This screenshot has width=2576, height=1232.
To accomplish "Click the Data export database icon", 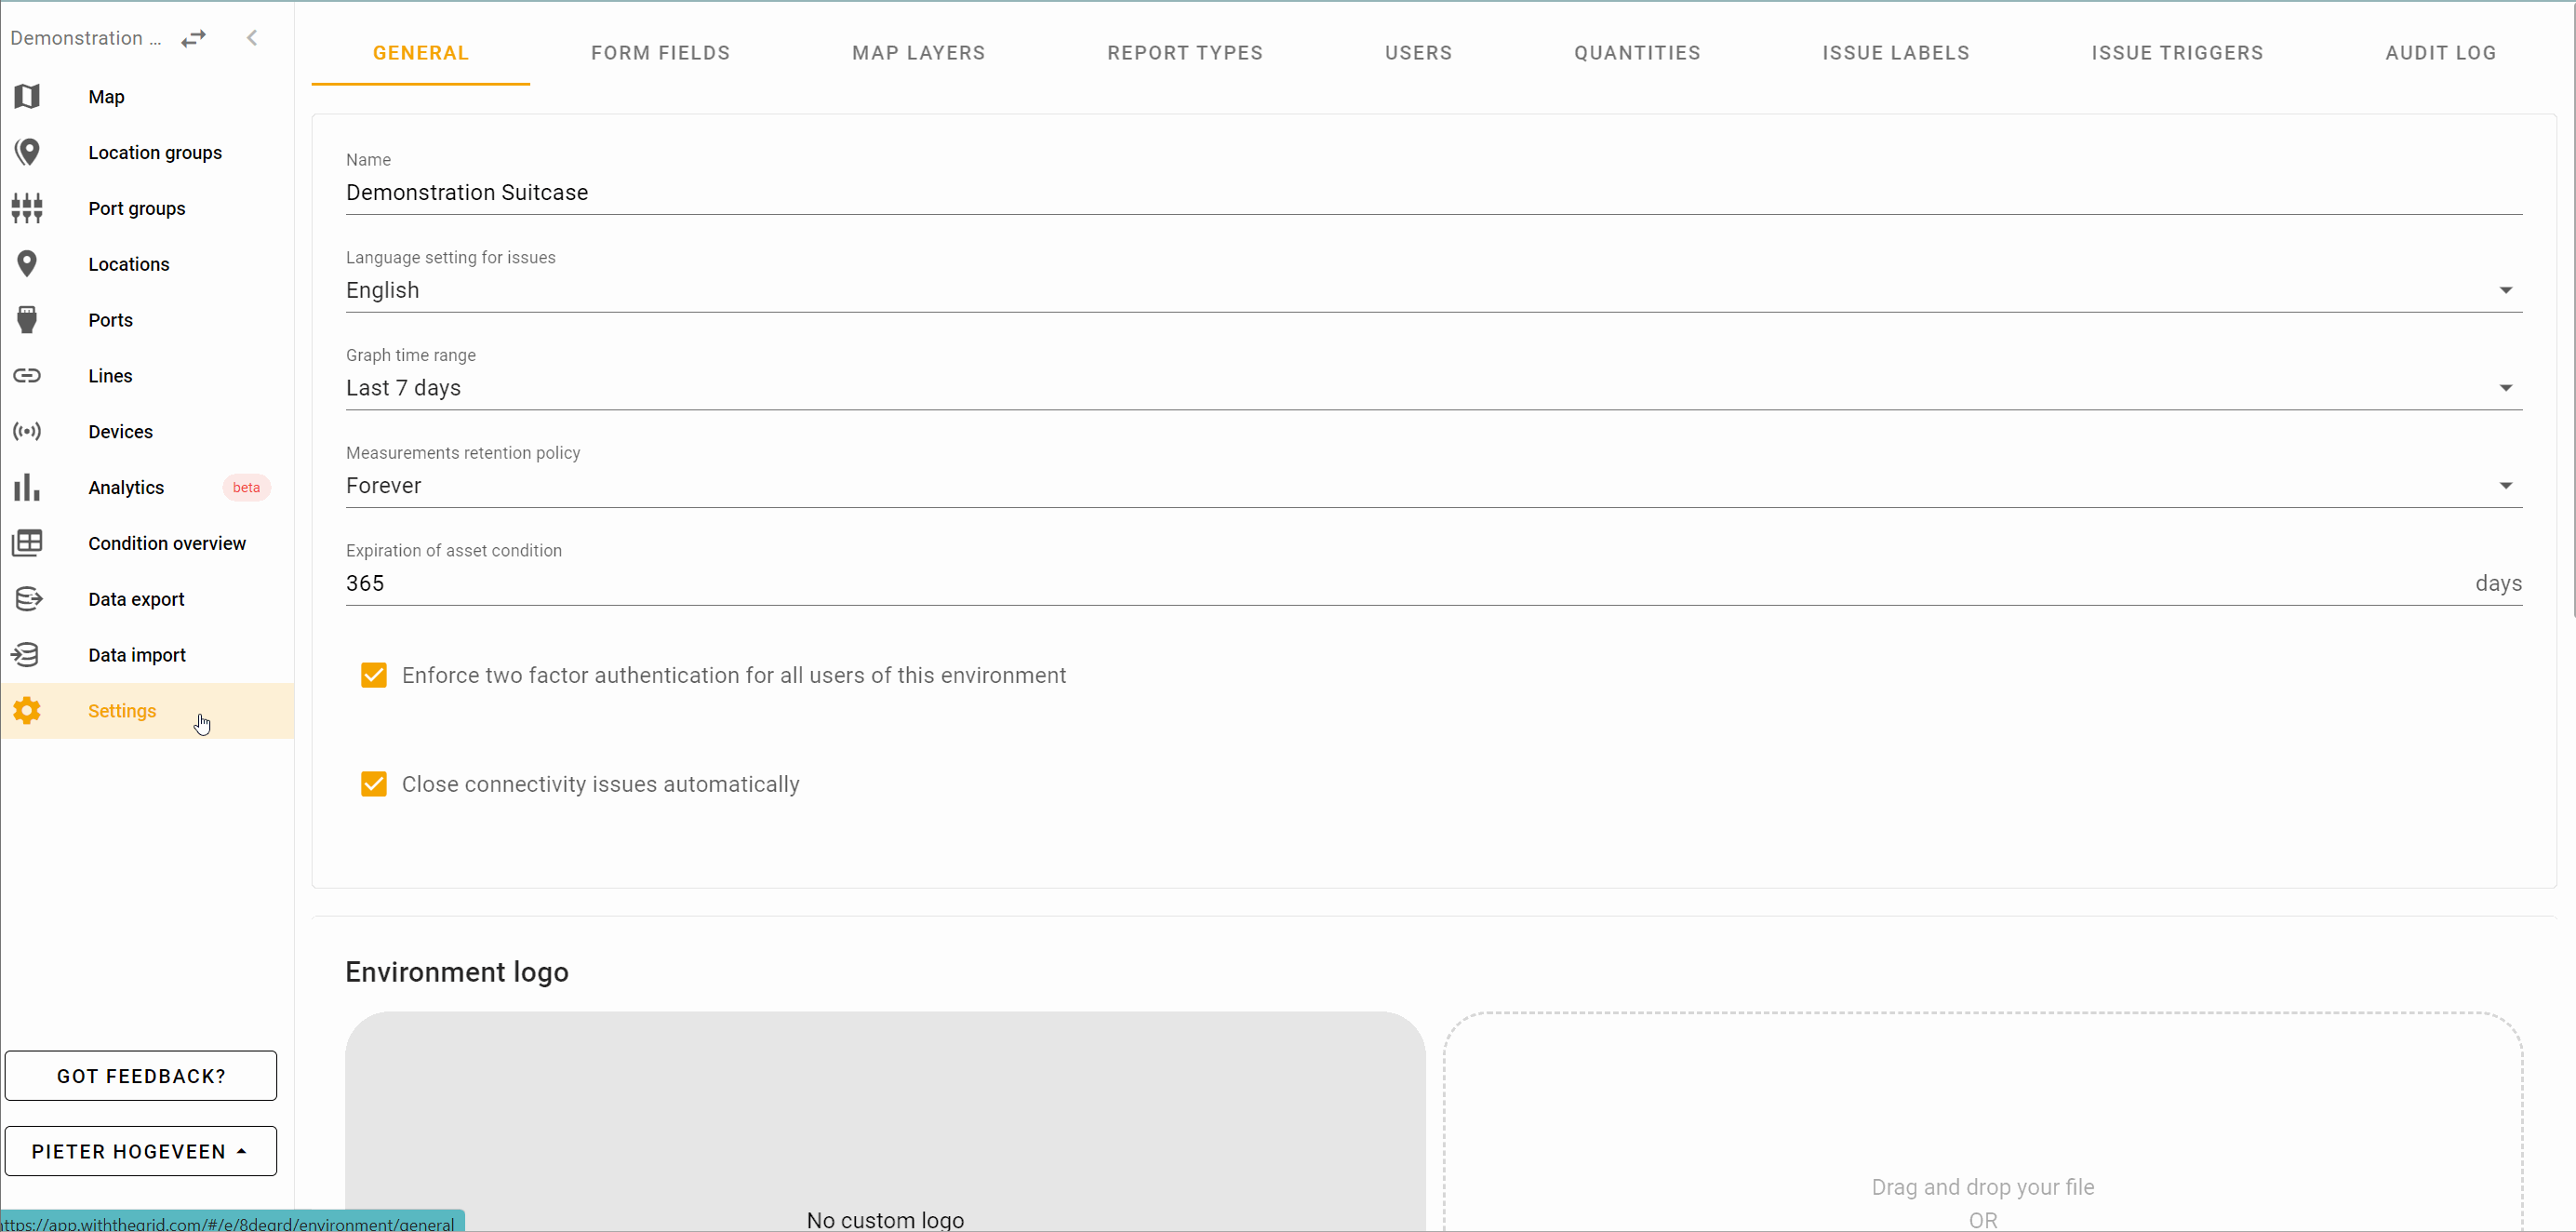I will point(27,599).
